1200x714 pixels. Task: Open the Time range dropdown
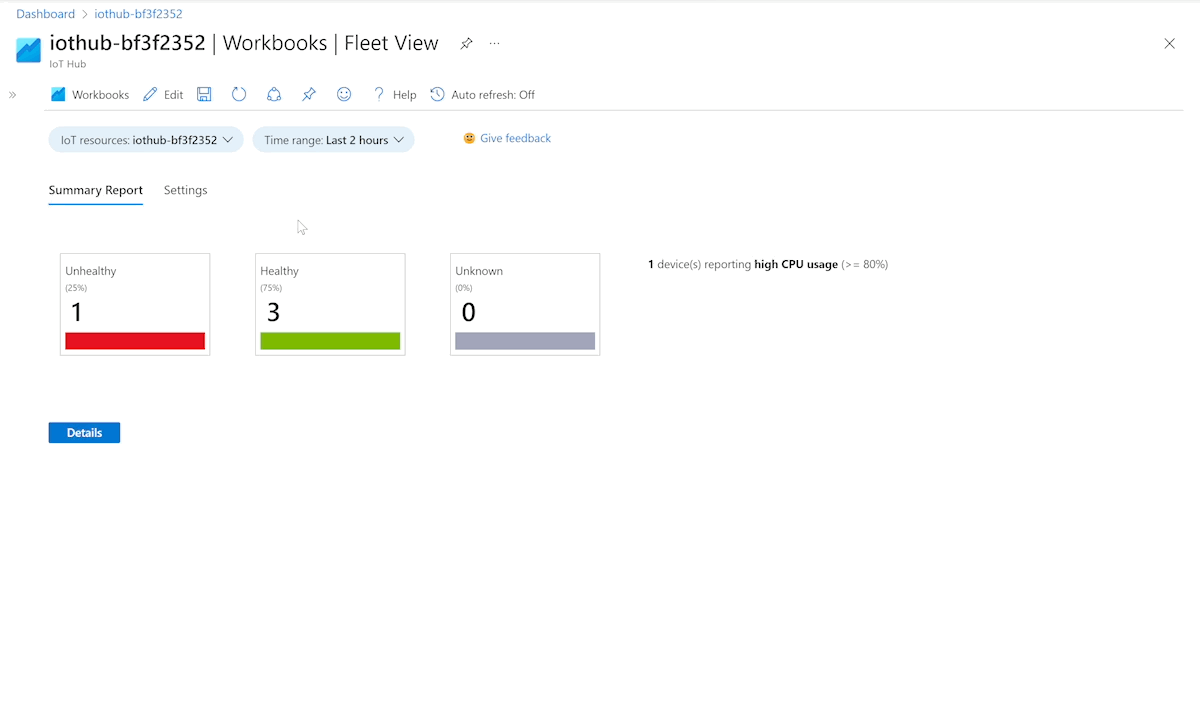pos(333,140)
